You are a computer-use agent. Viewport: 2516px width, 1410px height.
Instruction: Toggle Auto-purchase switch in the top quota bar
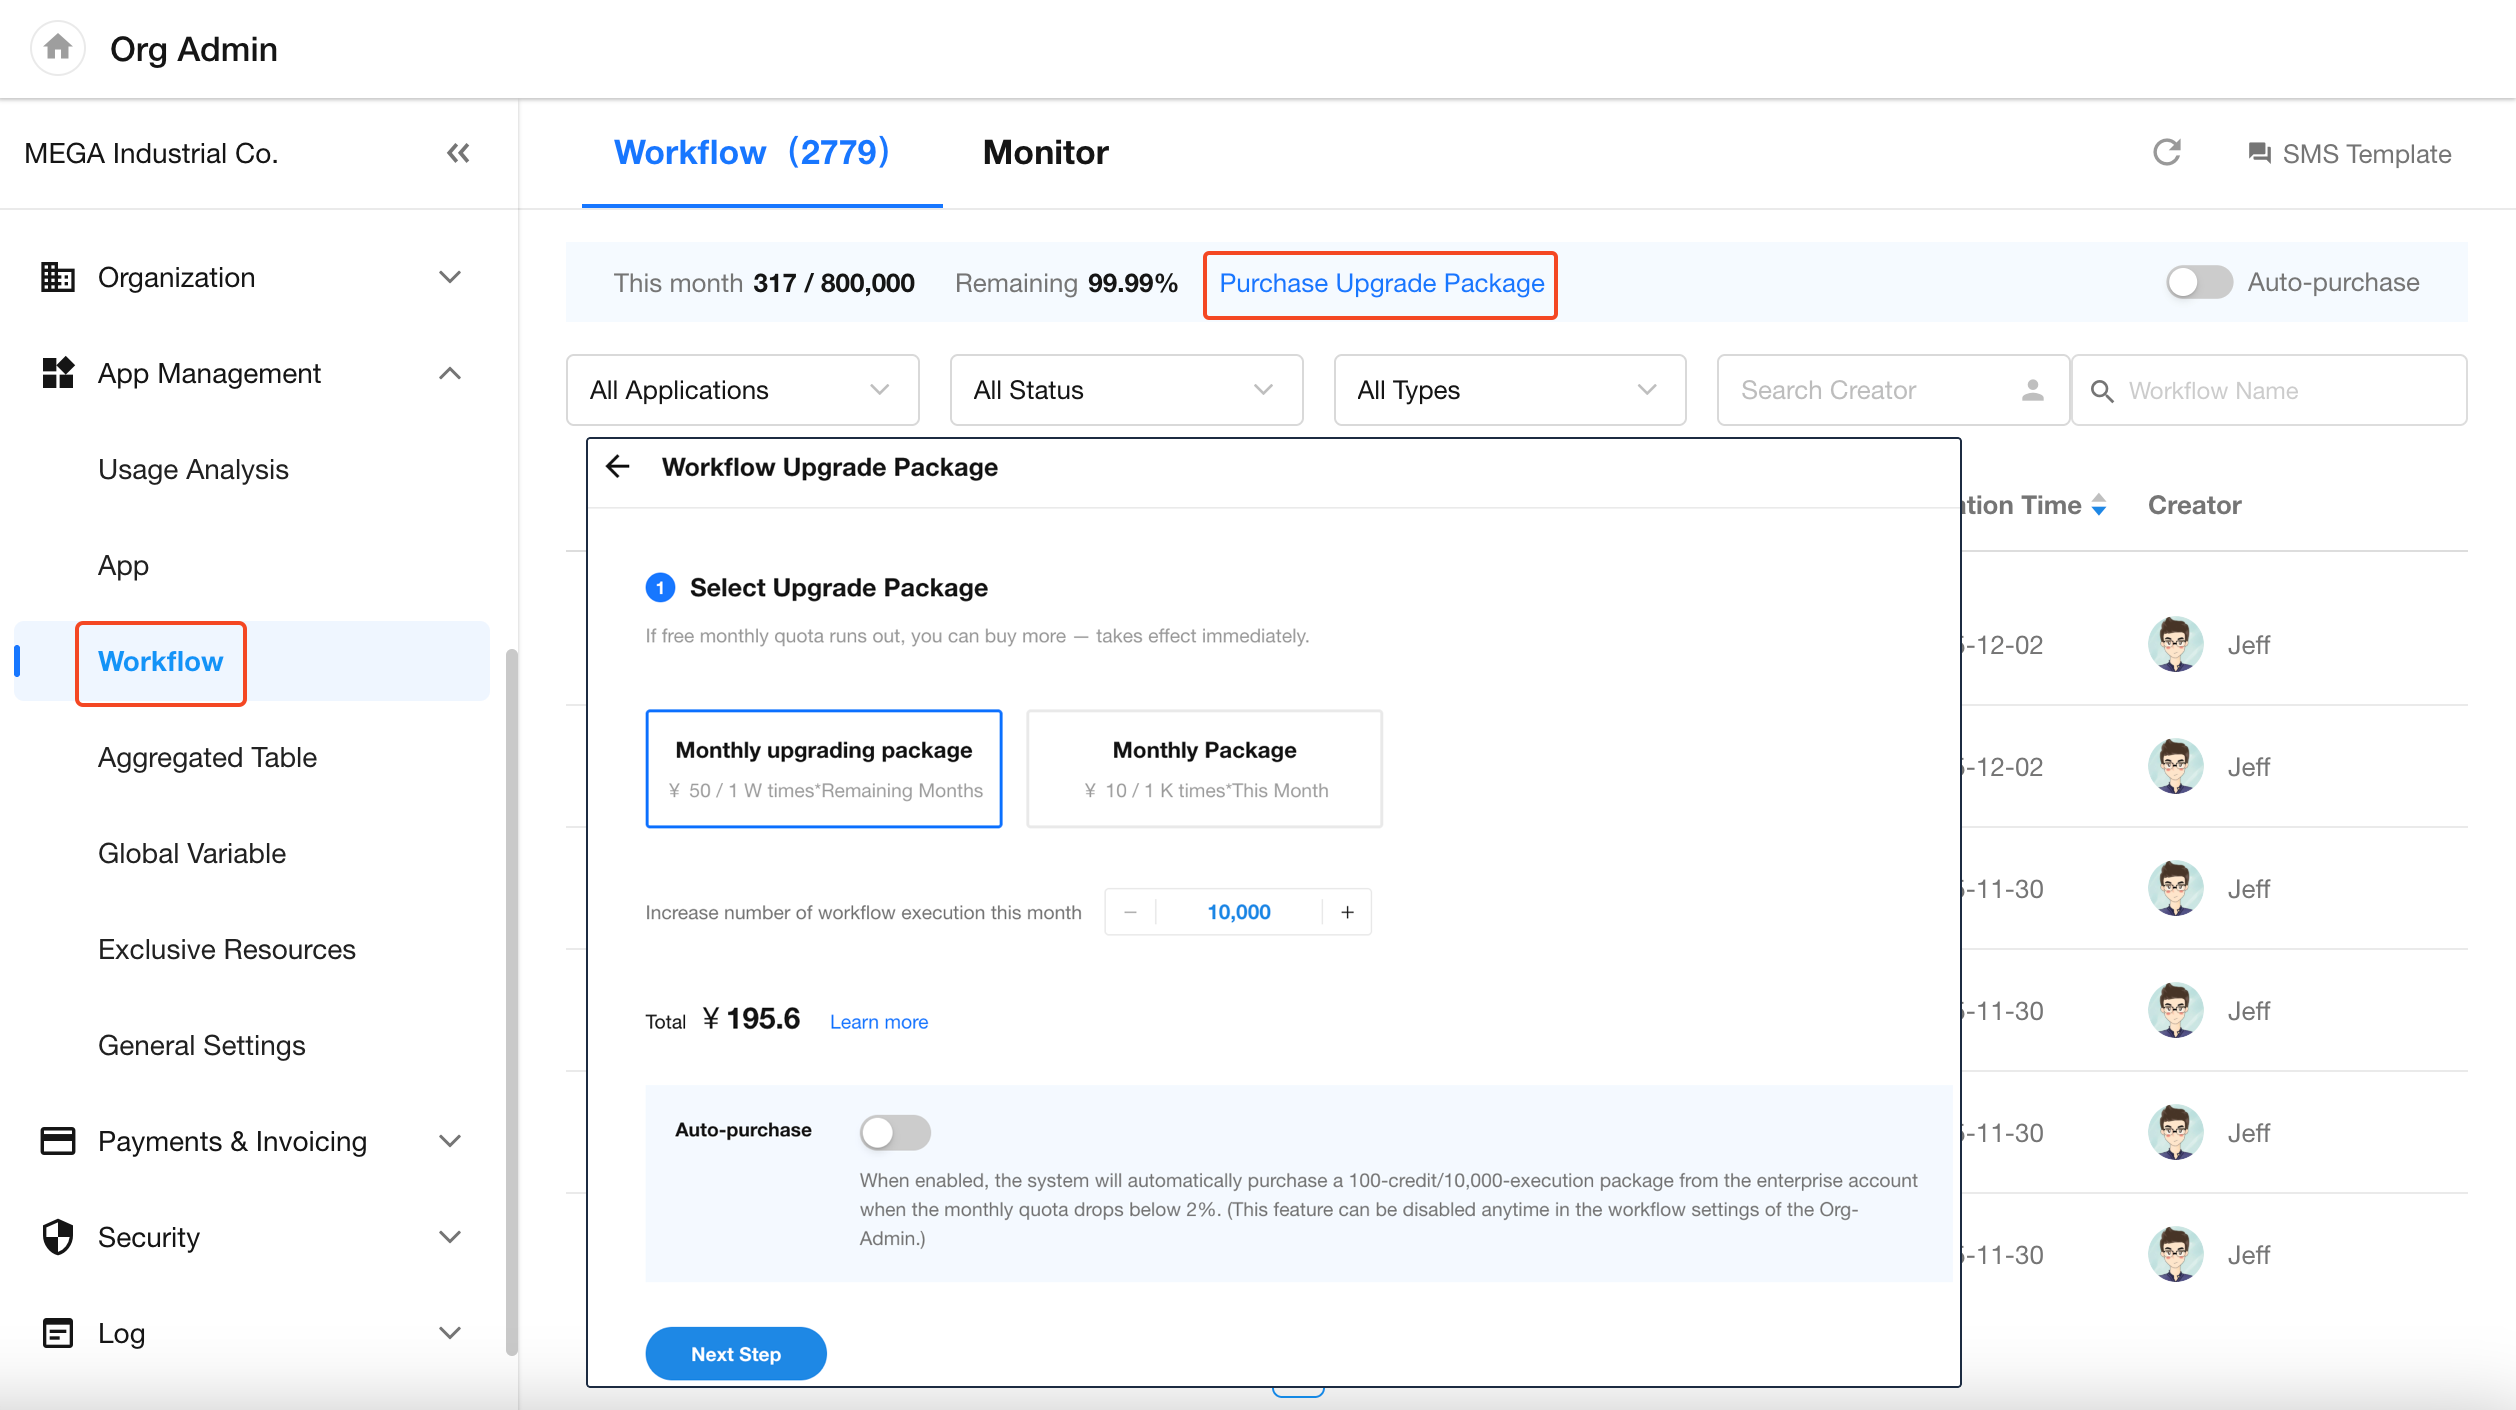[x=2198, y=282]
